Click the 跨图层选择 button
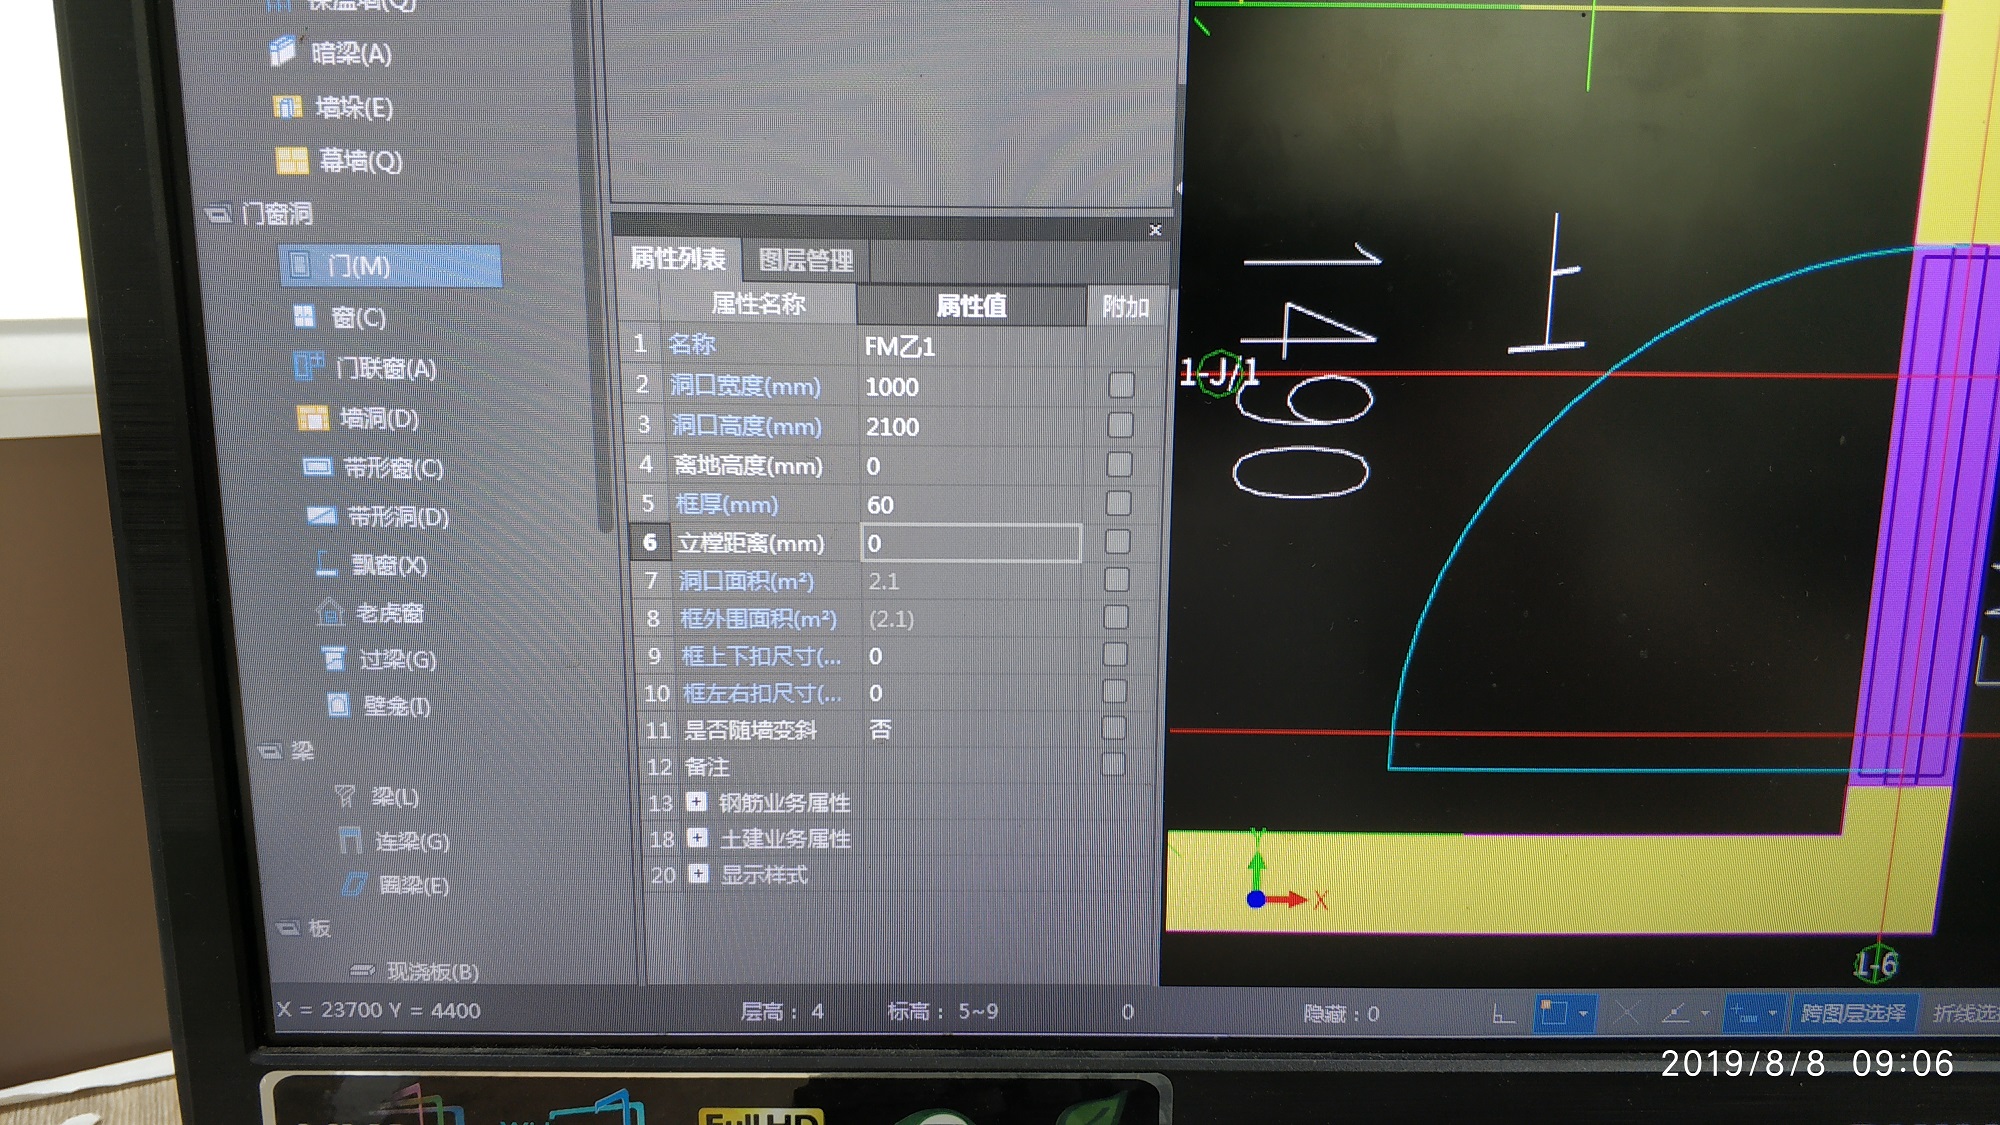The width and height of the screenshot is (2000, 1125). click(1853, 1014)
